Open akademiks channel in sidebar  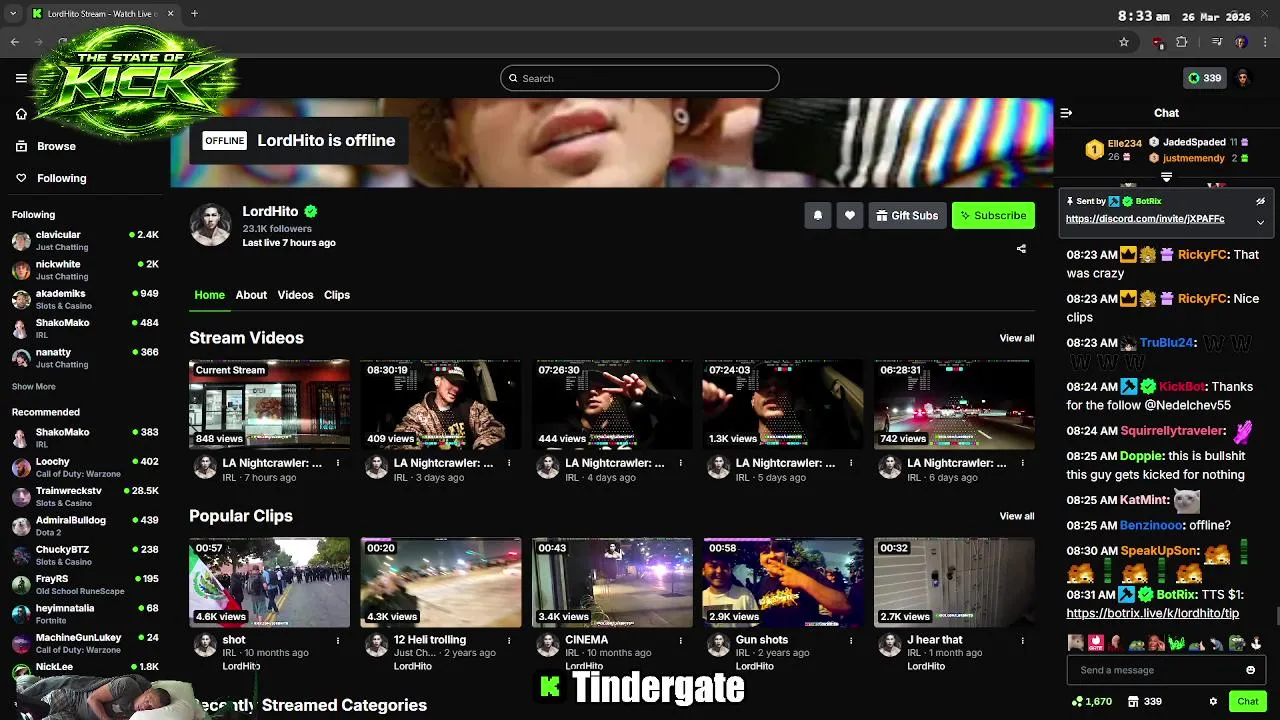[x=85, y=299]
